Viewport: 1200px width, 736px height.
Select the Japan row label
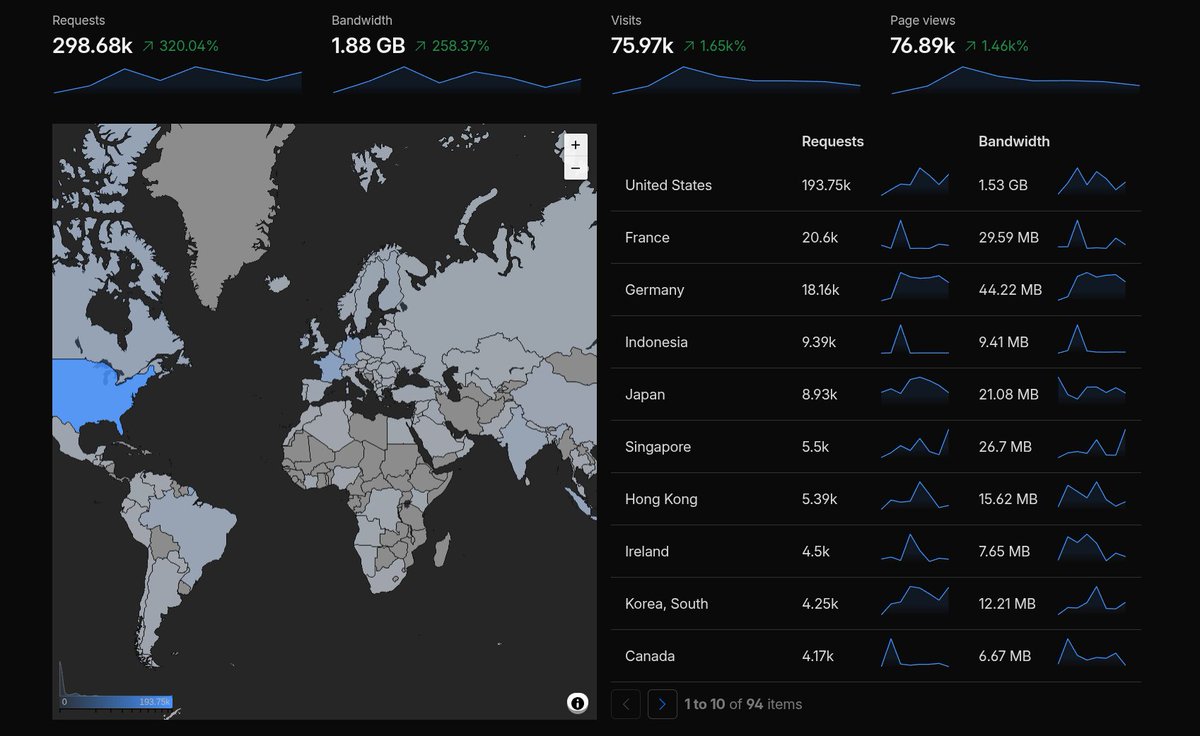pos(645,394)
